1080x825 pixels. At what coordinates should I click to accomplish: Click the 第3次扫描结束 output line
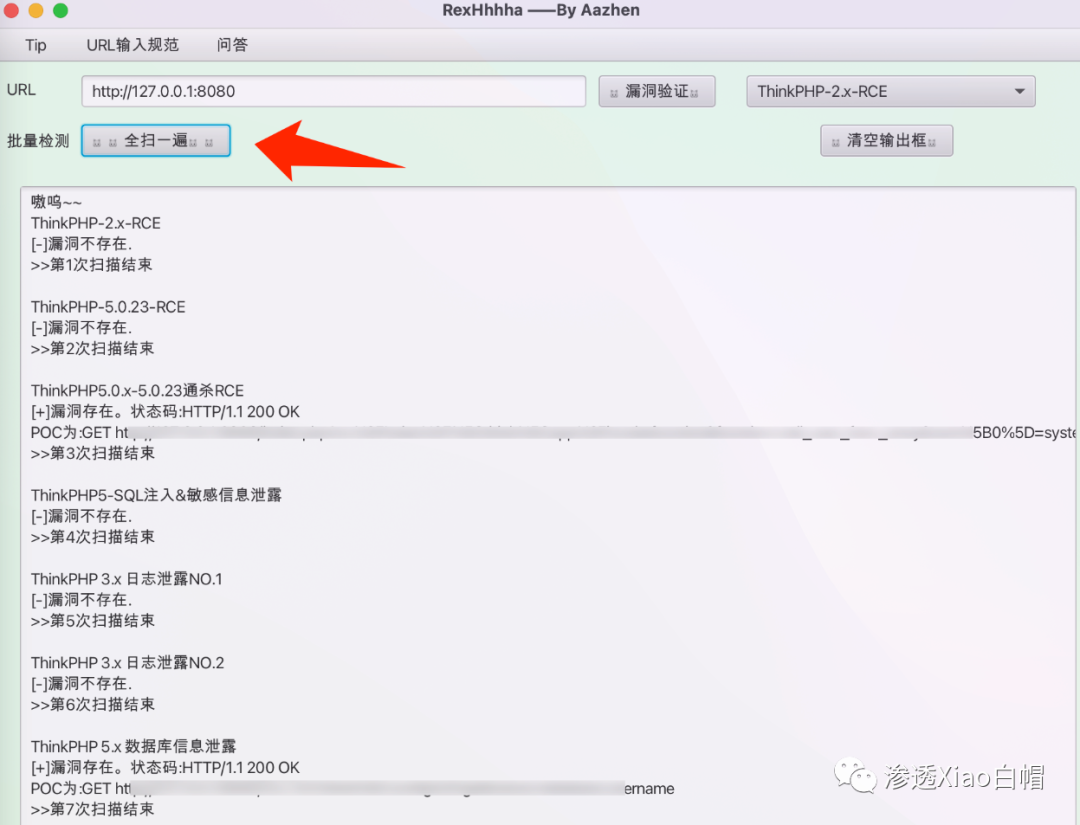click(x=93, y=453)
